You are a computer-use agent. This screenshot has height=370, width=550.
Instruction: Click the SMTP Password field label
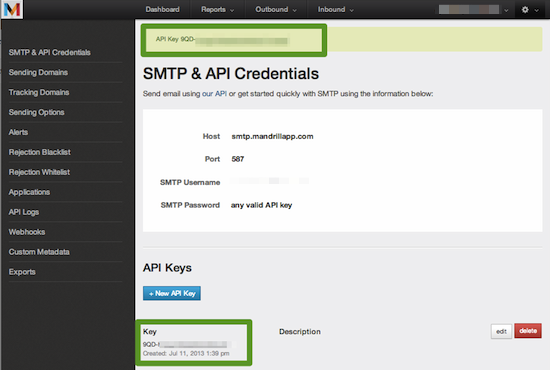[190, 205]
